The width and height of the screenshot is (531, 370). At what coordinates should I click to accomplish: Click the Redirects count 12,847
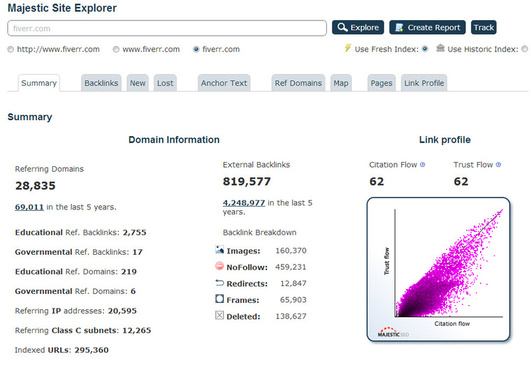(x=293, y=283)
